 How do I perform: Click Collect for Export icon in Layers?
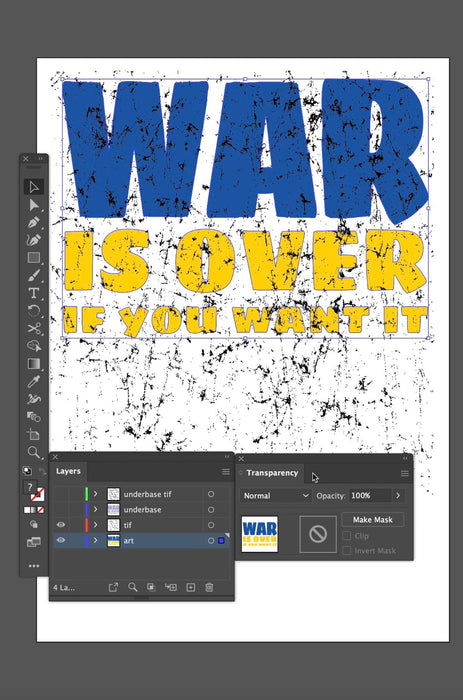[113, 587]
